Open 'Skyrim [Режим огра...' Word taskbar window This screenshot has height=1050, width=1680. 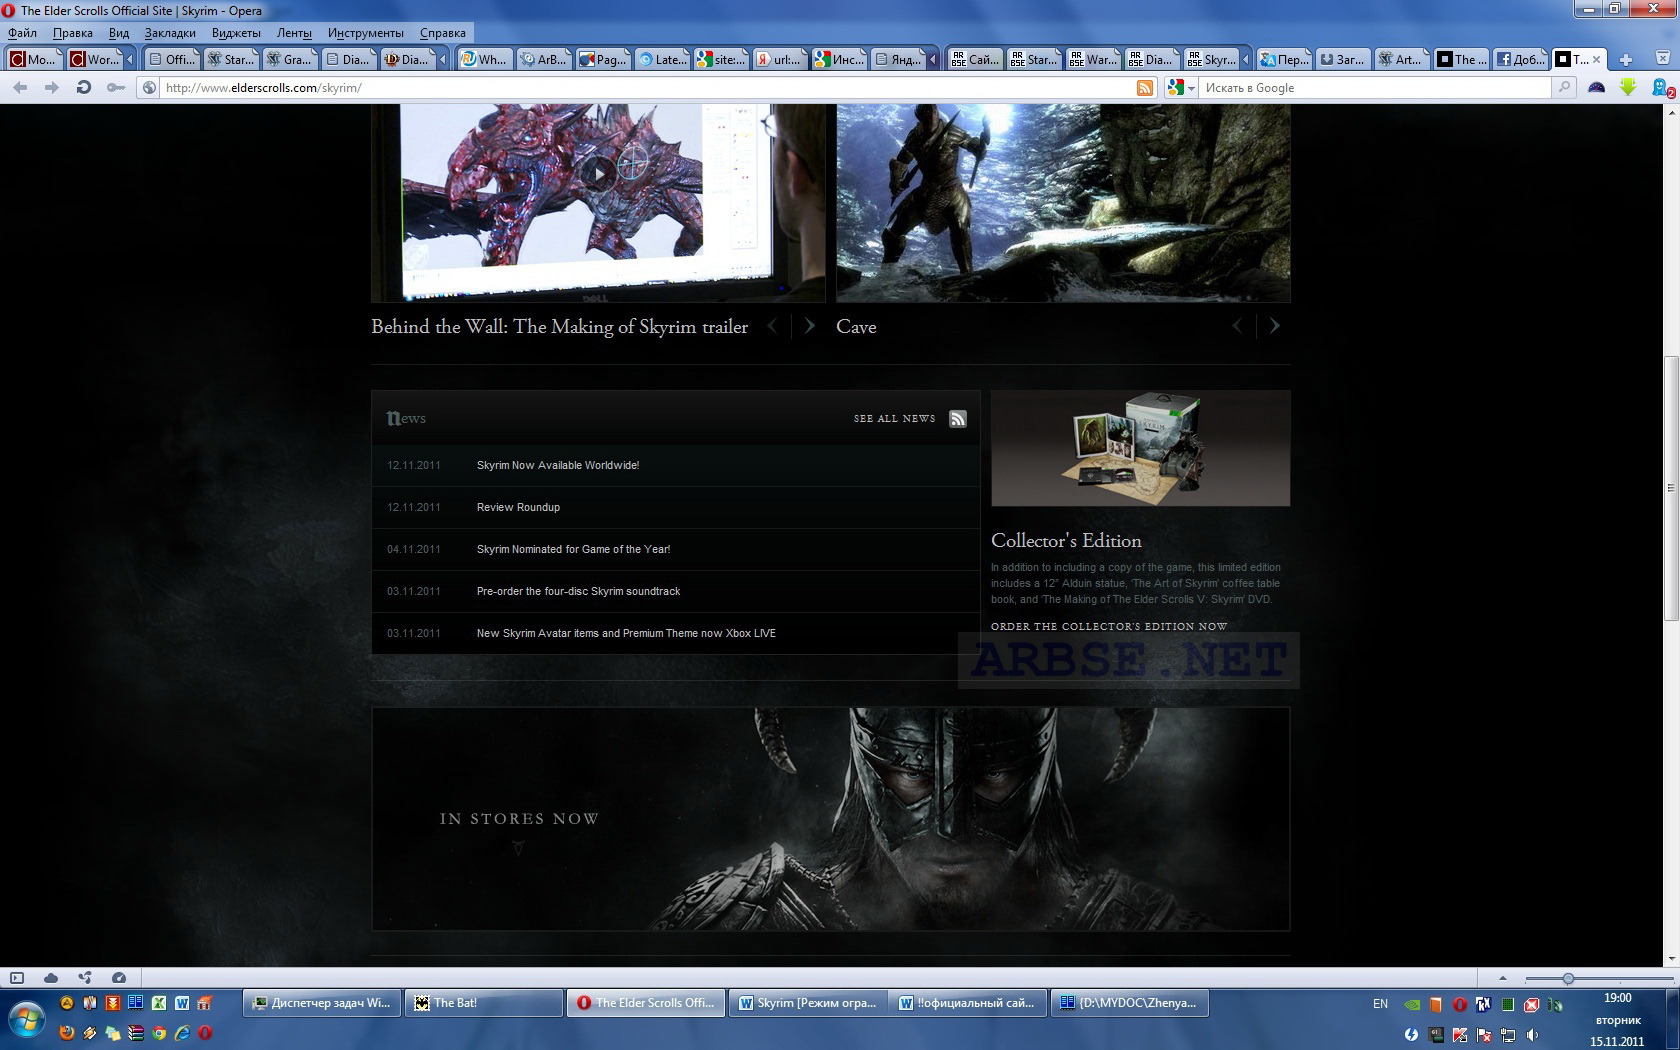pyautogui.click(x=808, y=1003)
